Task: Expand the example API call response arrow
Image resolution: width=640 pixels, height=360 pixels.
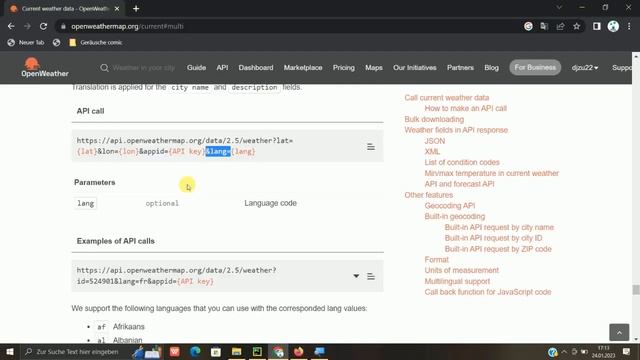Action: [356, 276]
